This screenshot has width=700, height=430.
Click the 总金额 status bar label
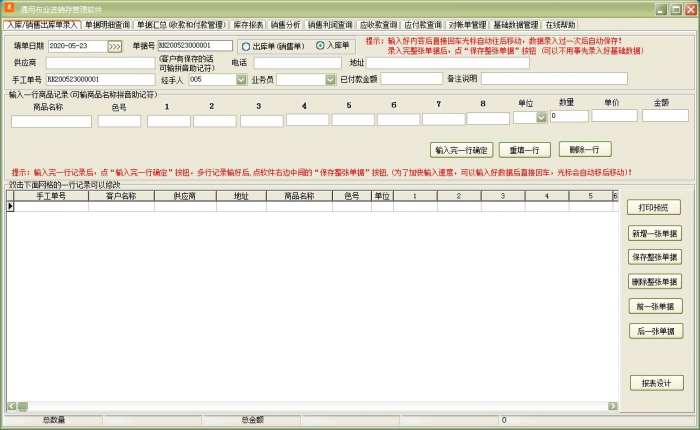point(253,420)
